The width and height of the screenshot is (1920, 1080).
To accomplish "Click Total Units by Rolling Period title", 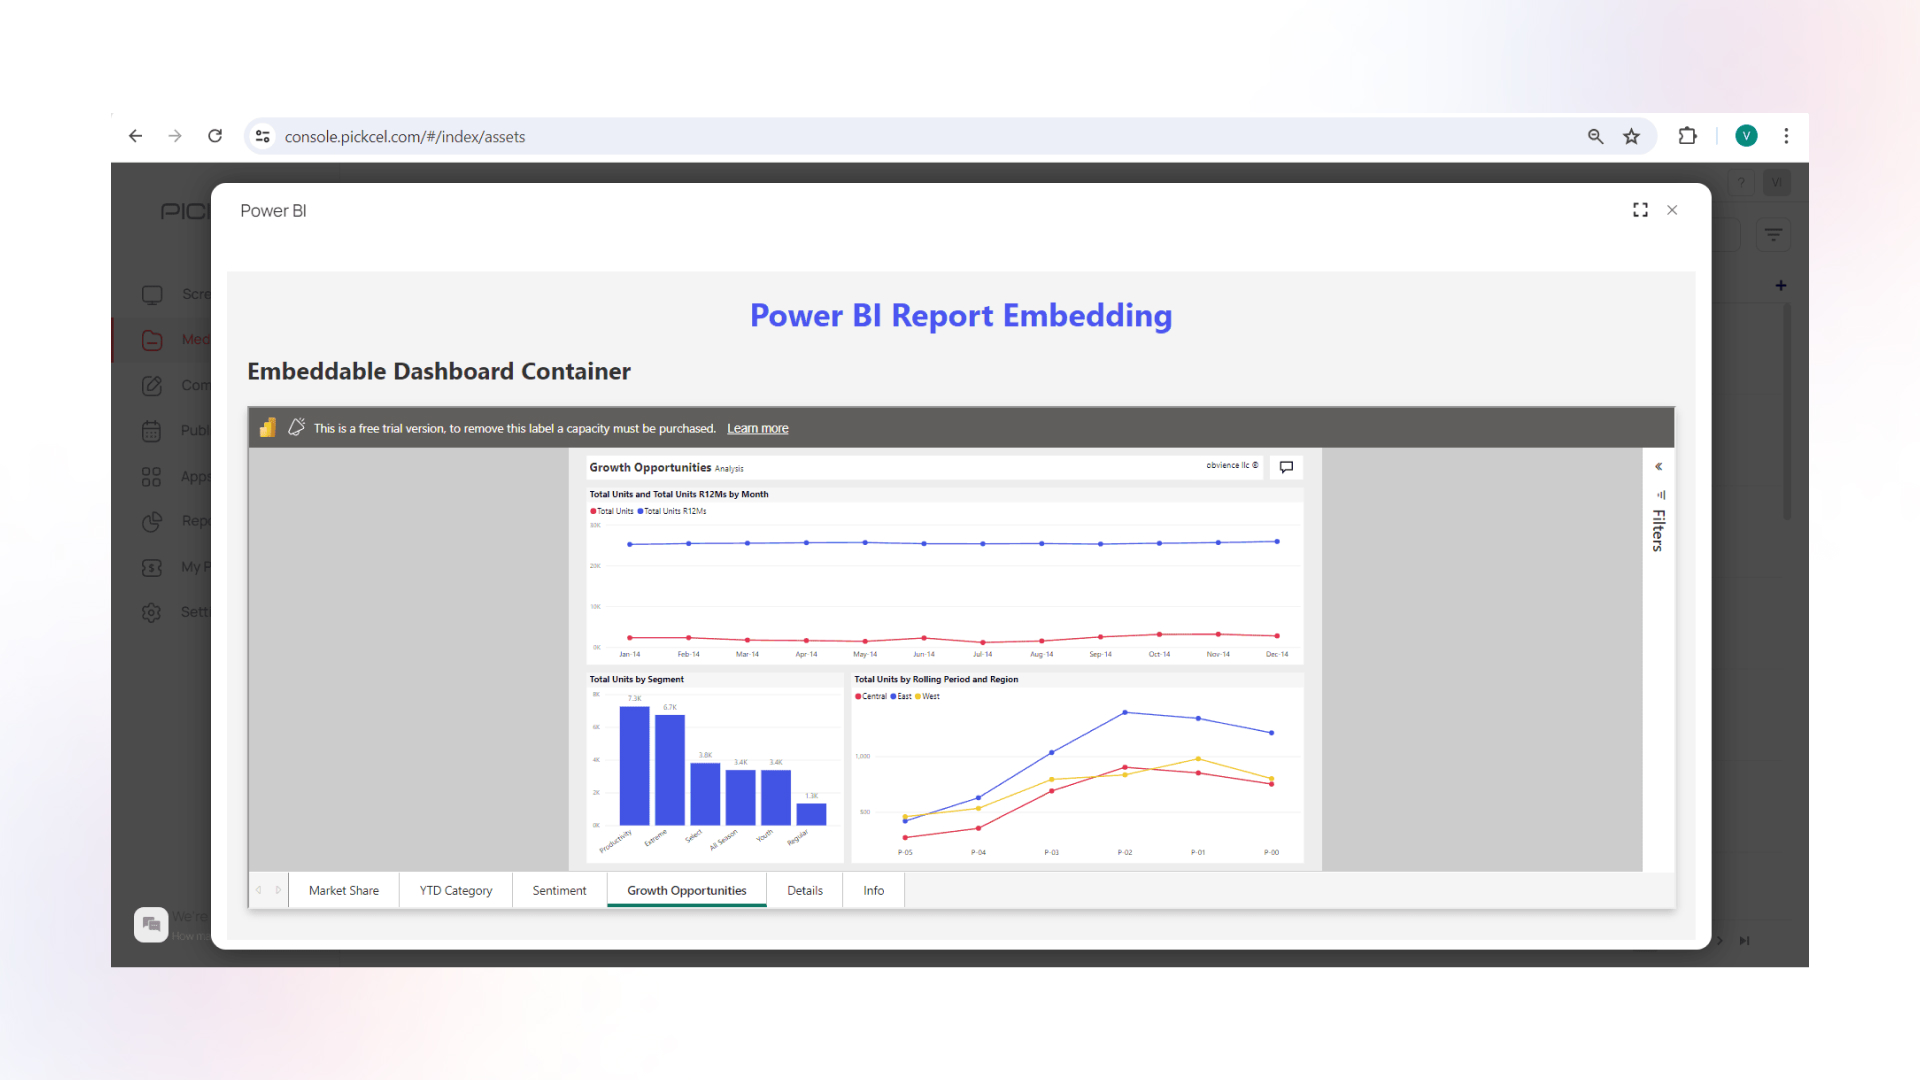I will pos(936,679).
